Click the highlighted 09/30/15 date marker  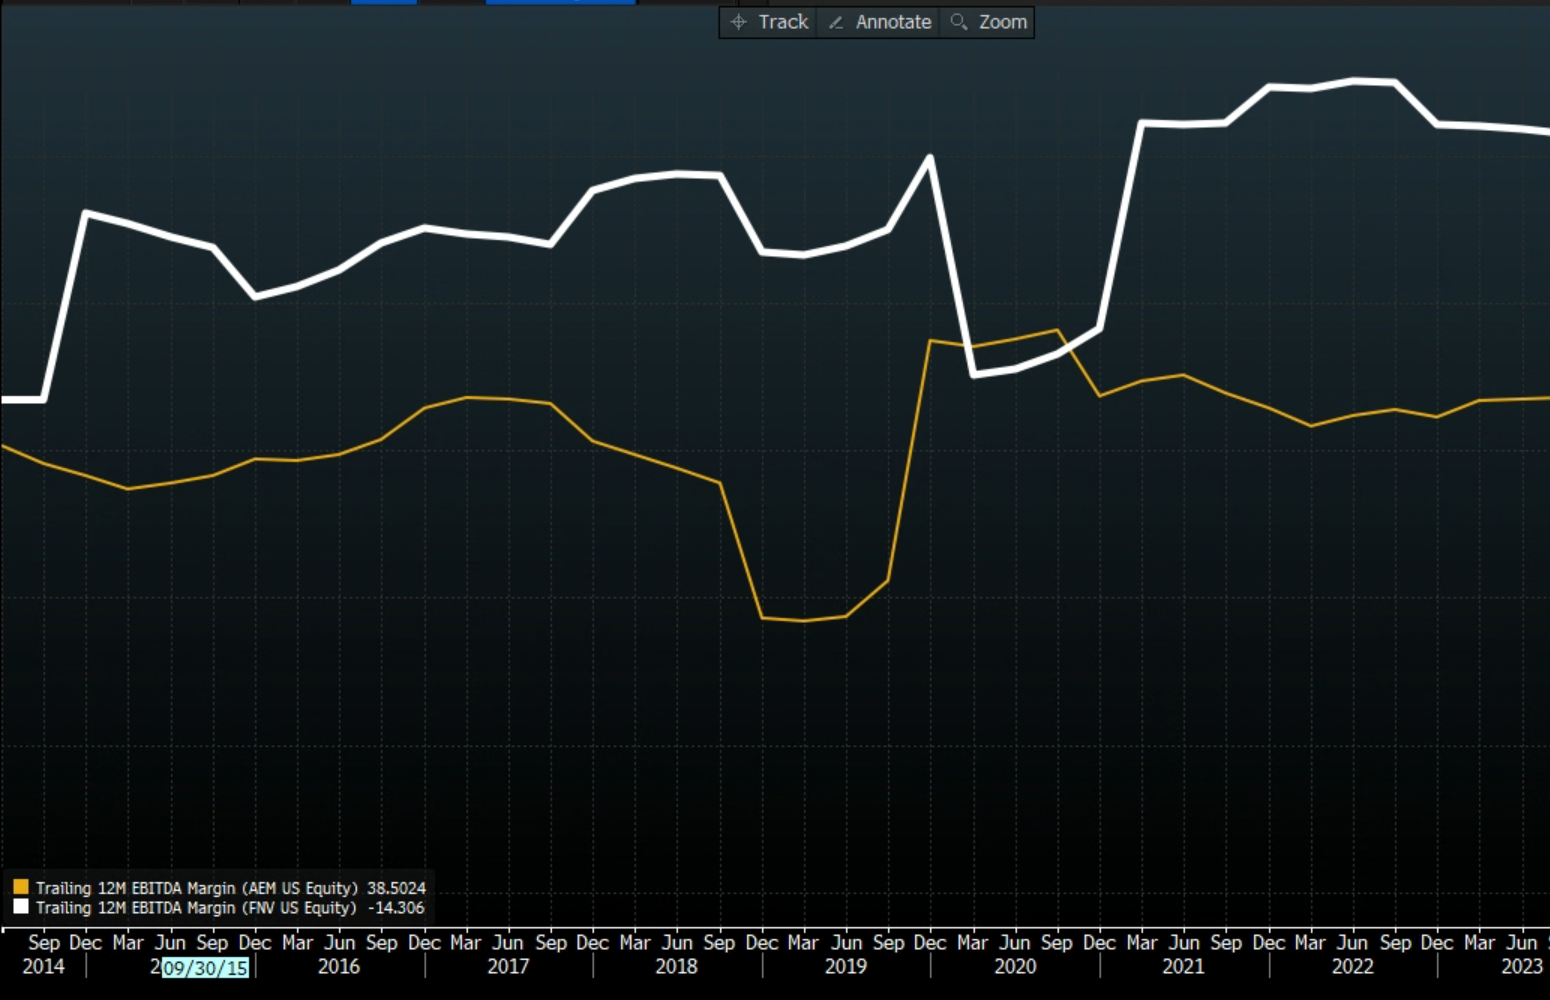(205, 968)
